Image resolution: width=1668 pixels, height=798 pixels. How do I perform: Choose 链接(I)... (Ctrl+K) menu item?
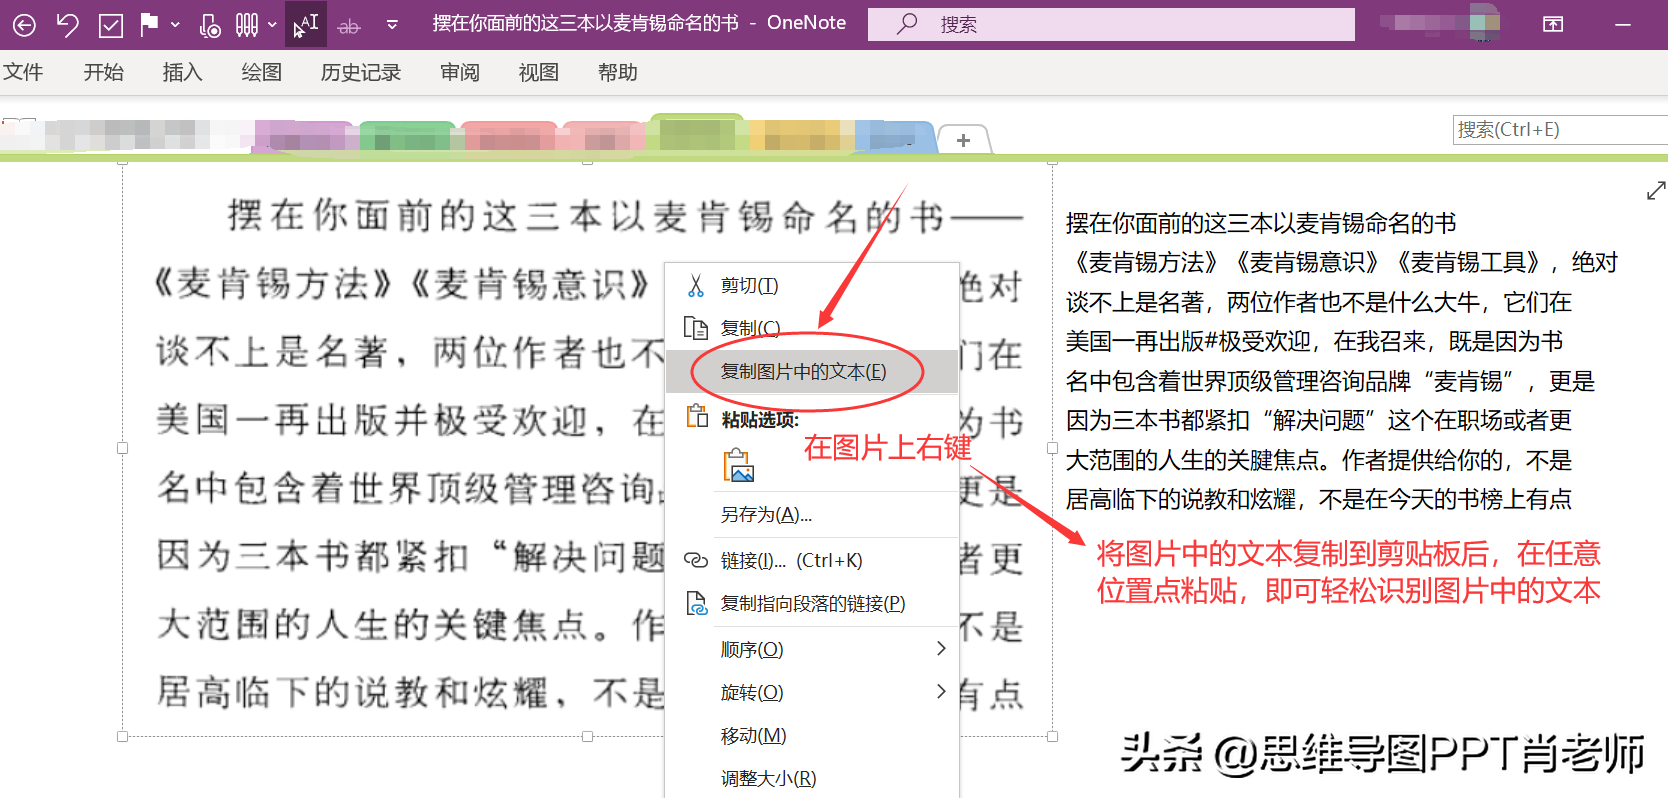(x=812, y=560)
